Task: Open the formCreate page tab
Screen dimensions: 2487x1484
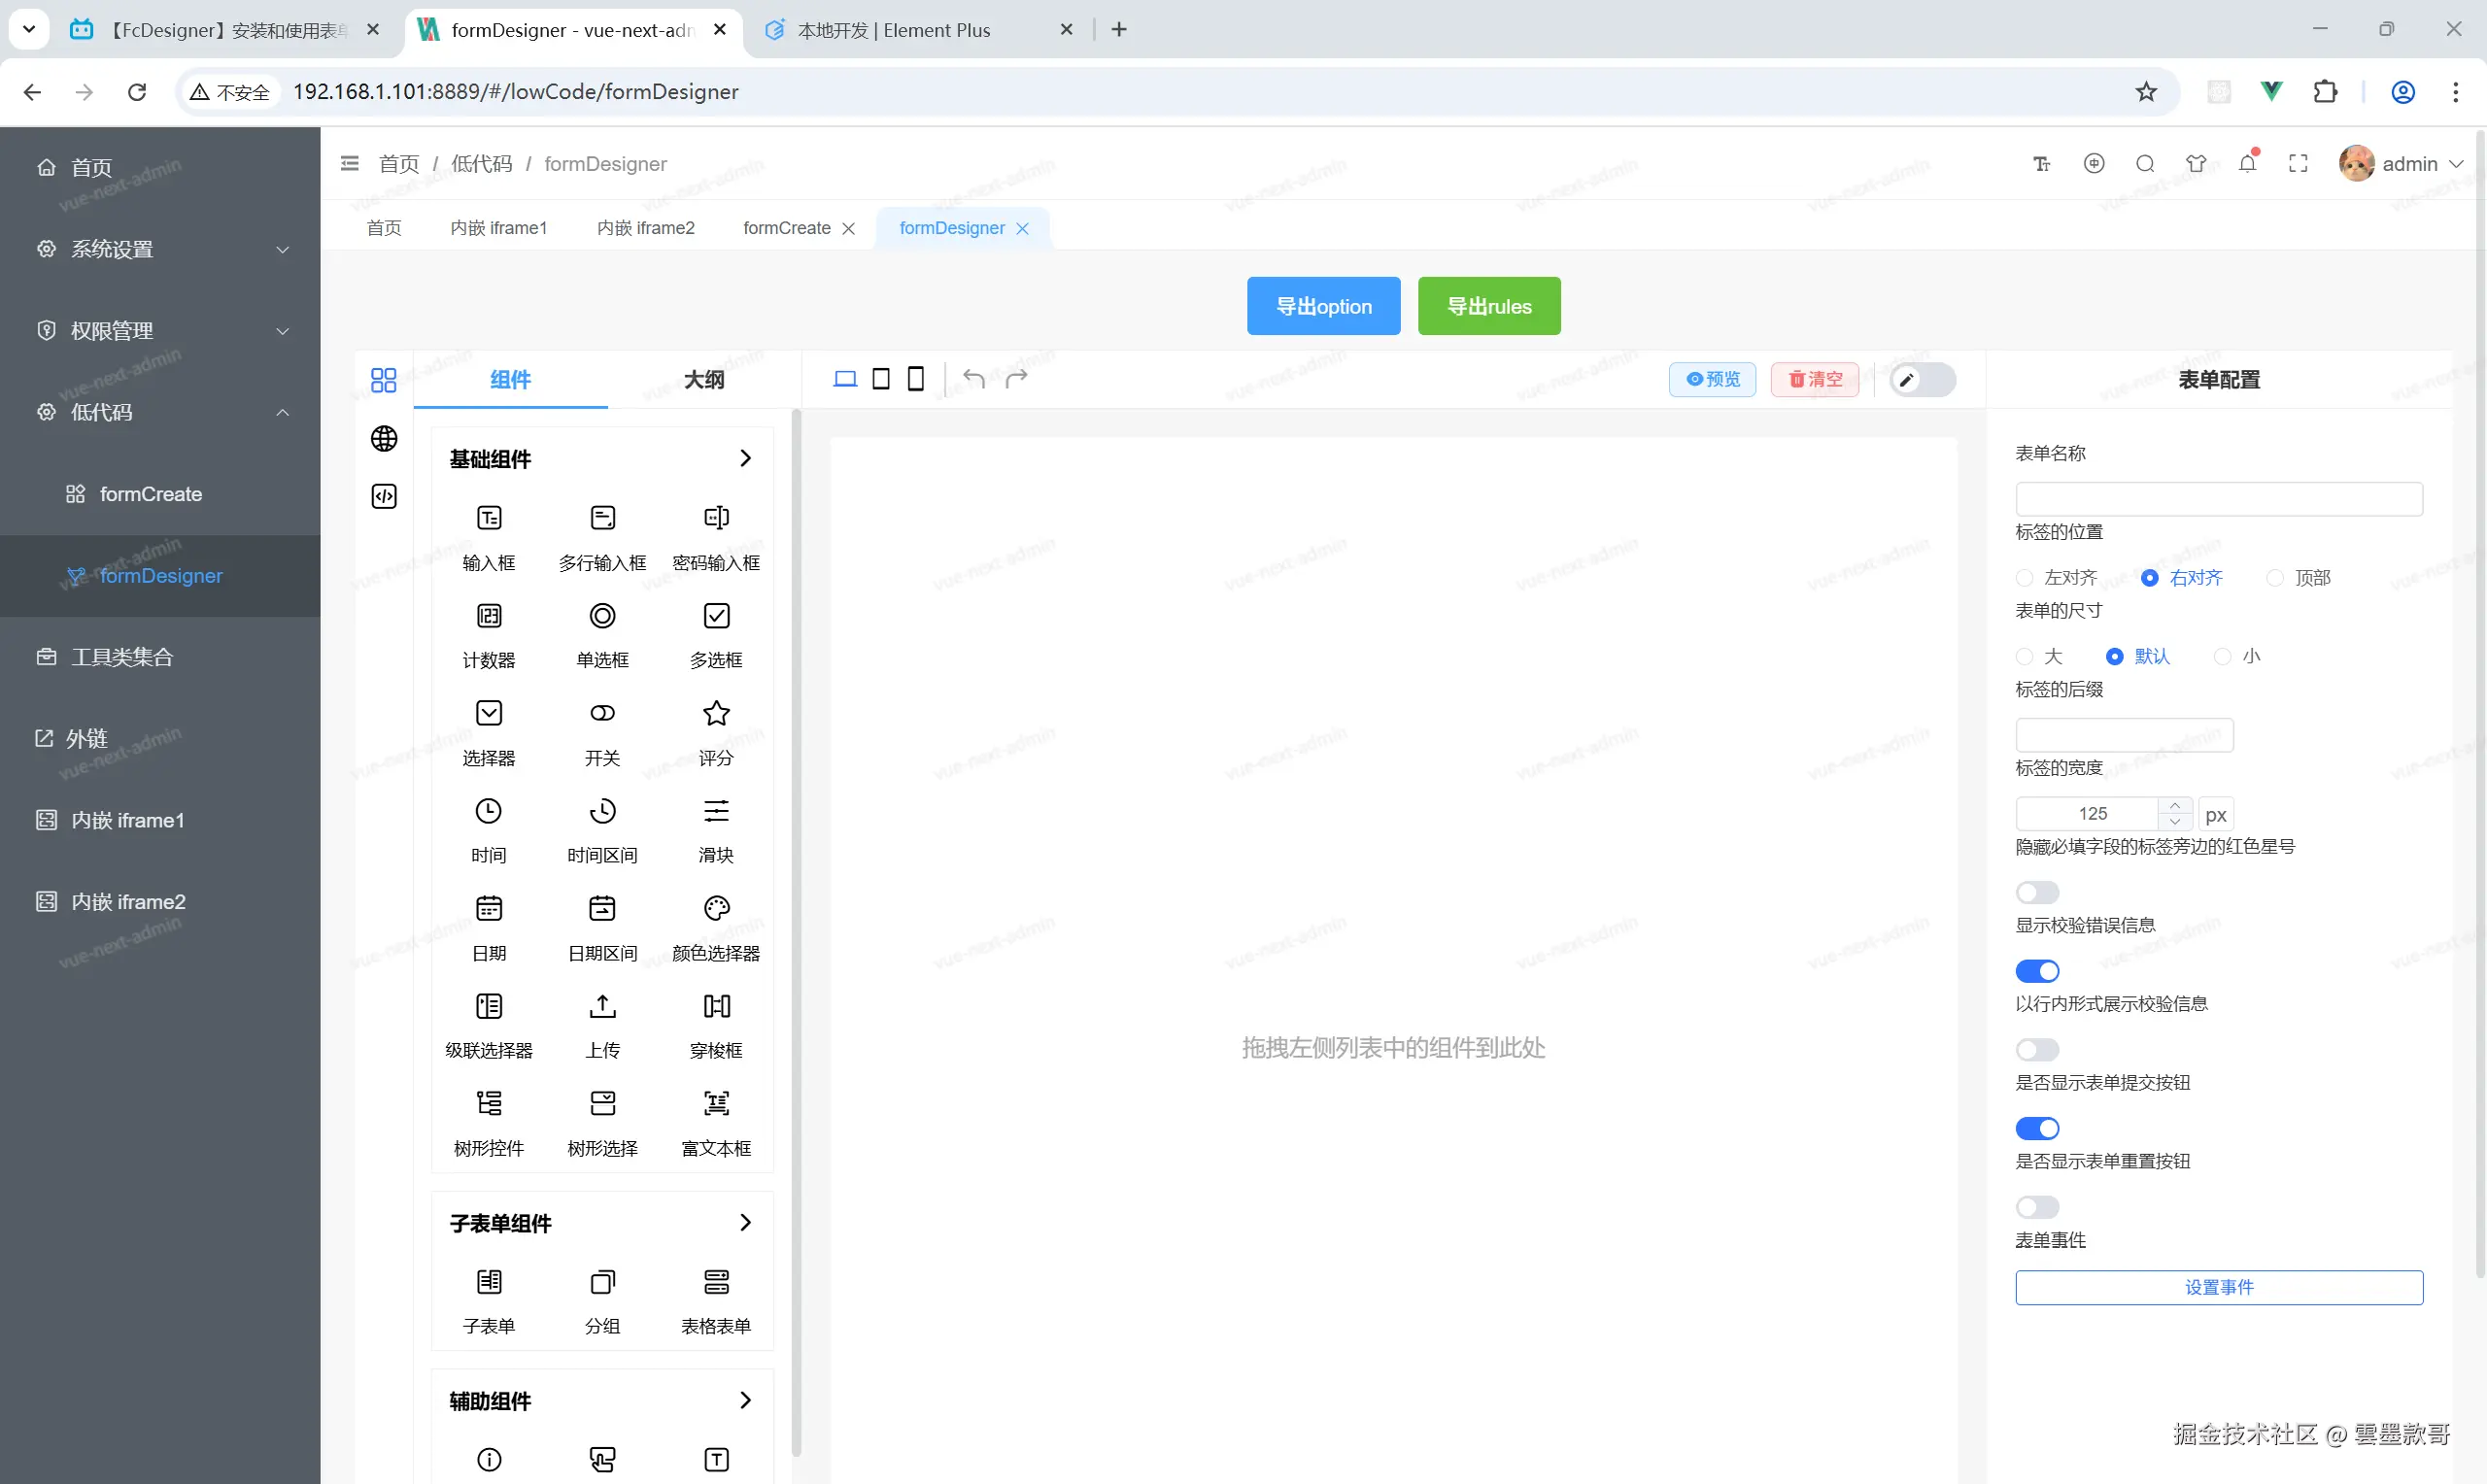Action: click(786, 228)
